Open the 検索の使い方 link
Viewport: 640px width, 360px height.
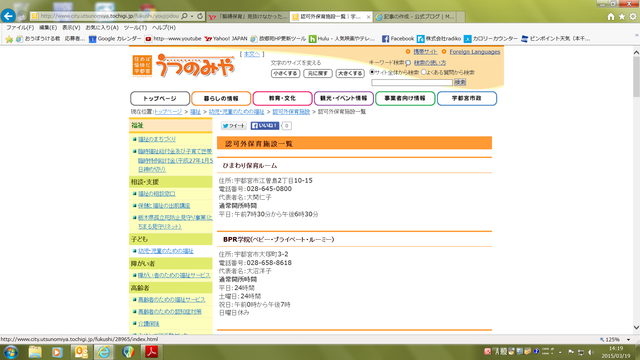[430, 63]
